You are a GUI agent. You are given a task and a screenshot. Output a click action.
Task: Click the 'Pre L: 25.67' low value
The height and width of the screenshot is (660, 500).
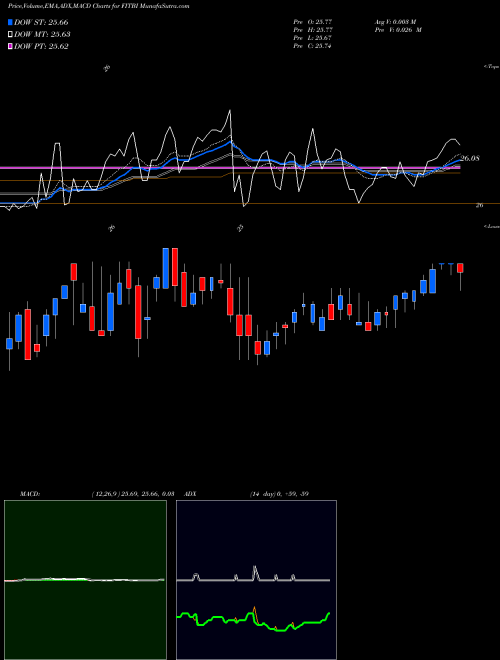(313, 38)
